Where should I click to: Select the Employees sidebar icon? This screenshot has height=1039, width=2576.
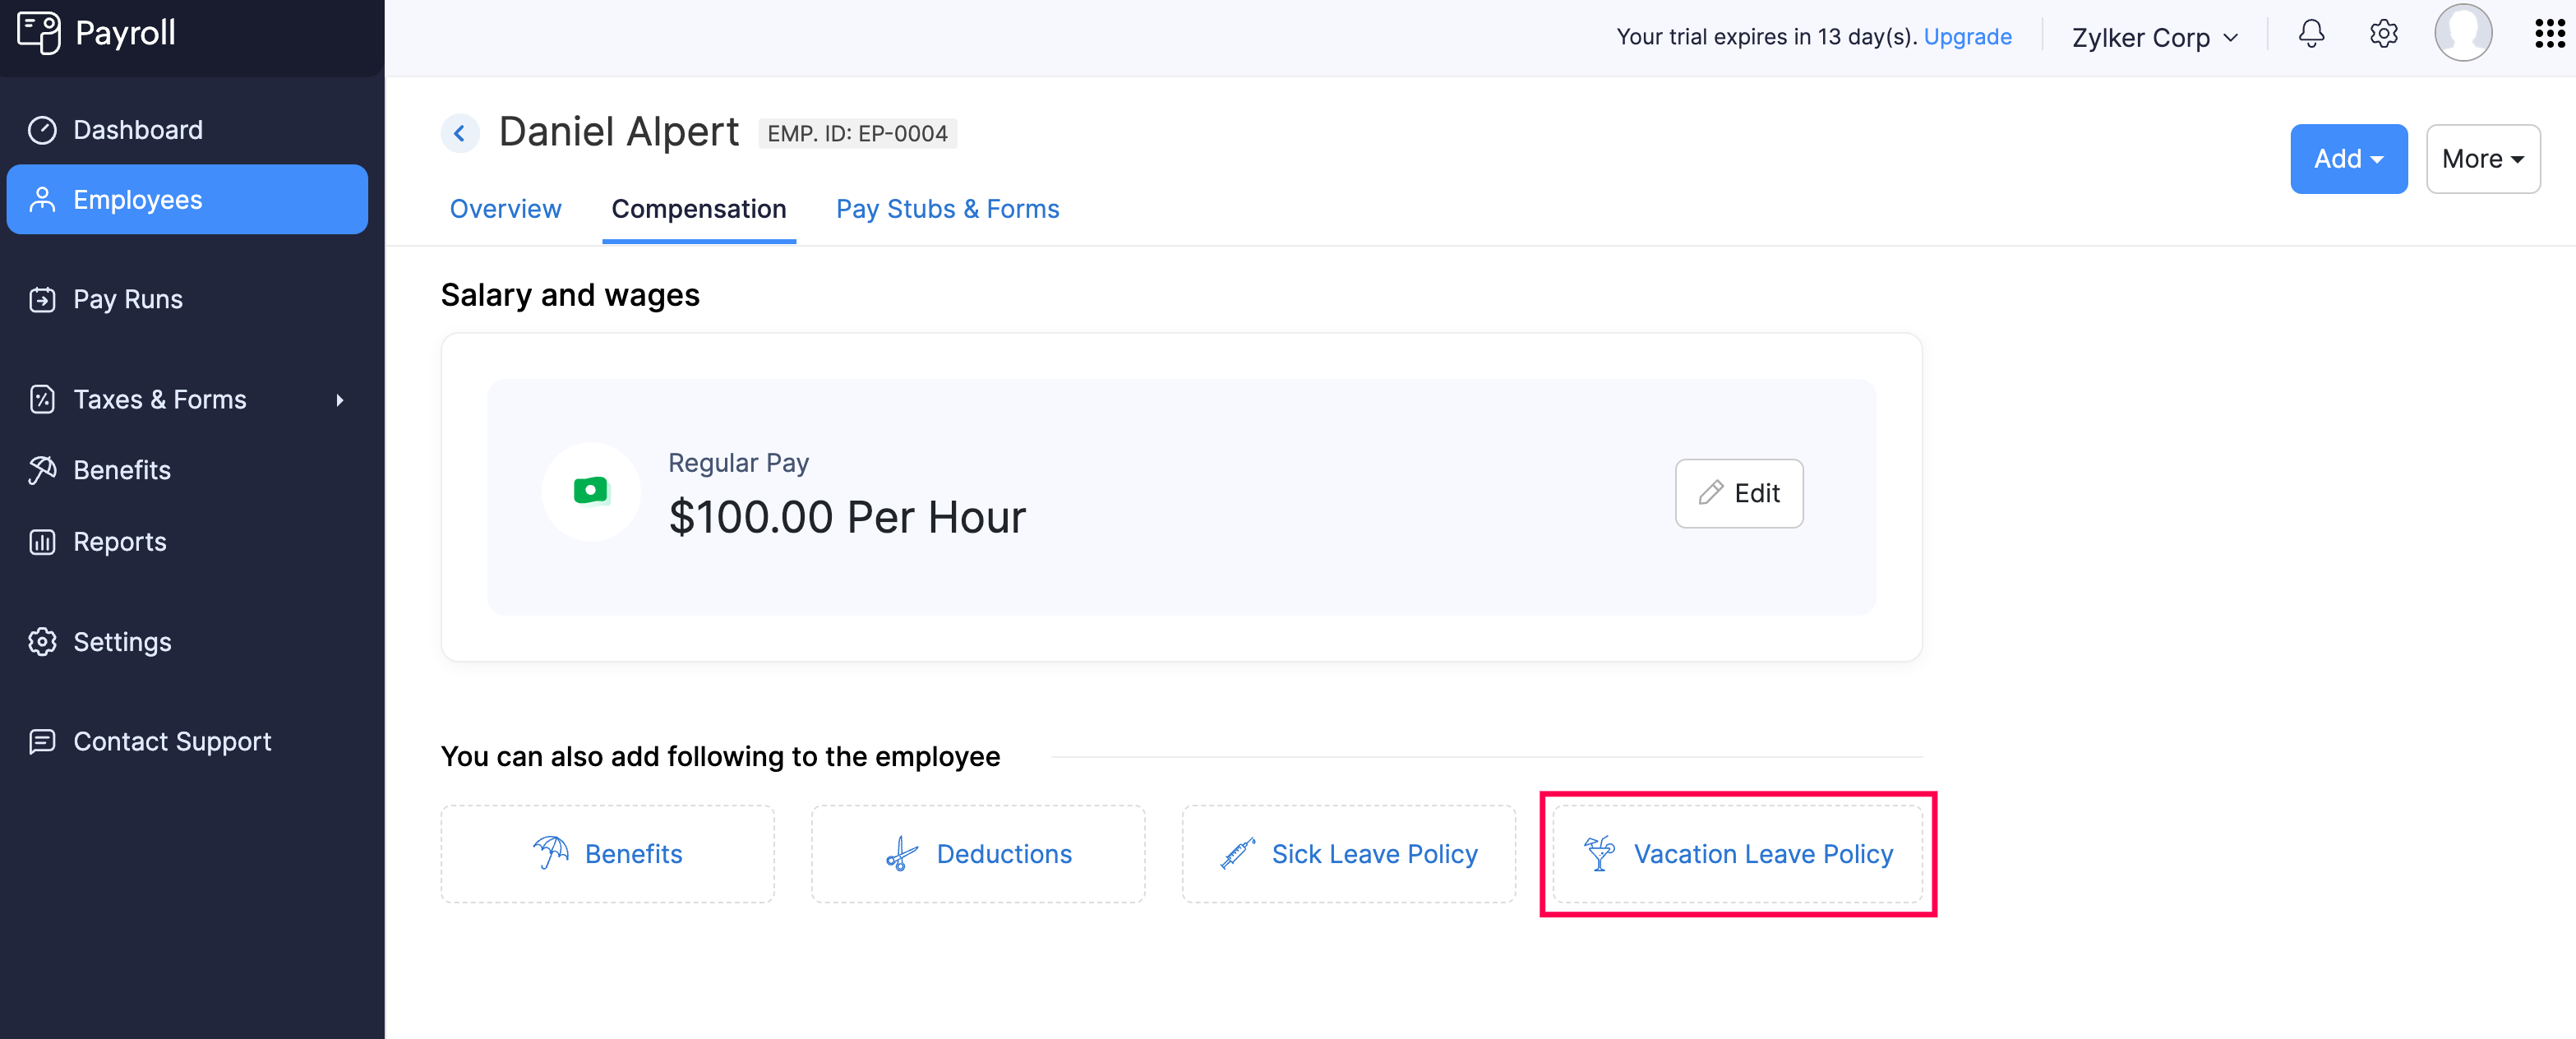tap(42, 199)
